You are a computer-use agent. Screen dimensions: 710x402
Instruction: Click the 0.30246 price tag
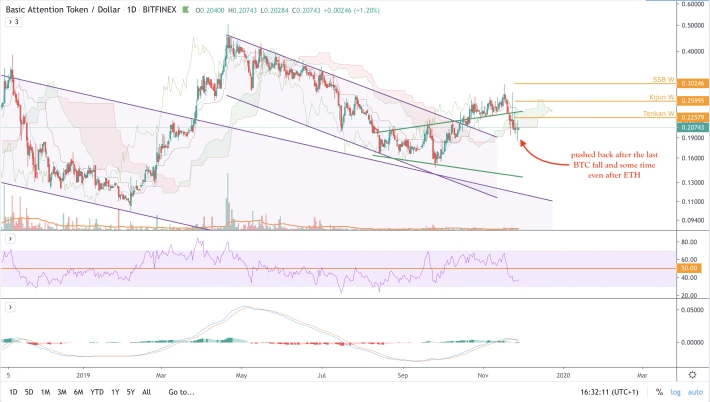coord(692,83)
